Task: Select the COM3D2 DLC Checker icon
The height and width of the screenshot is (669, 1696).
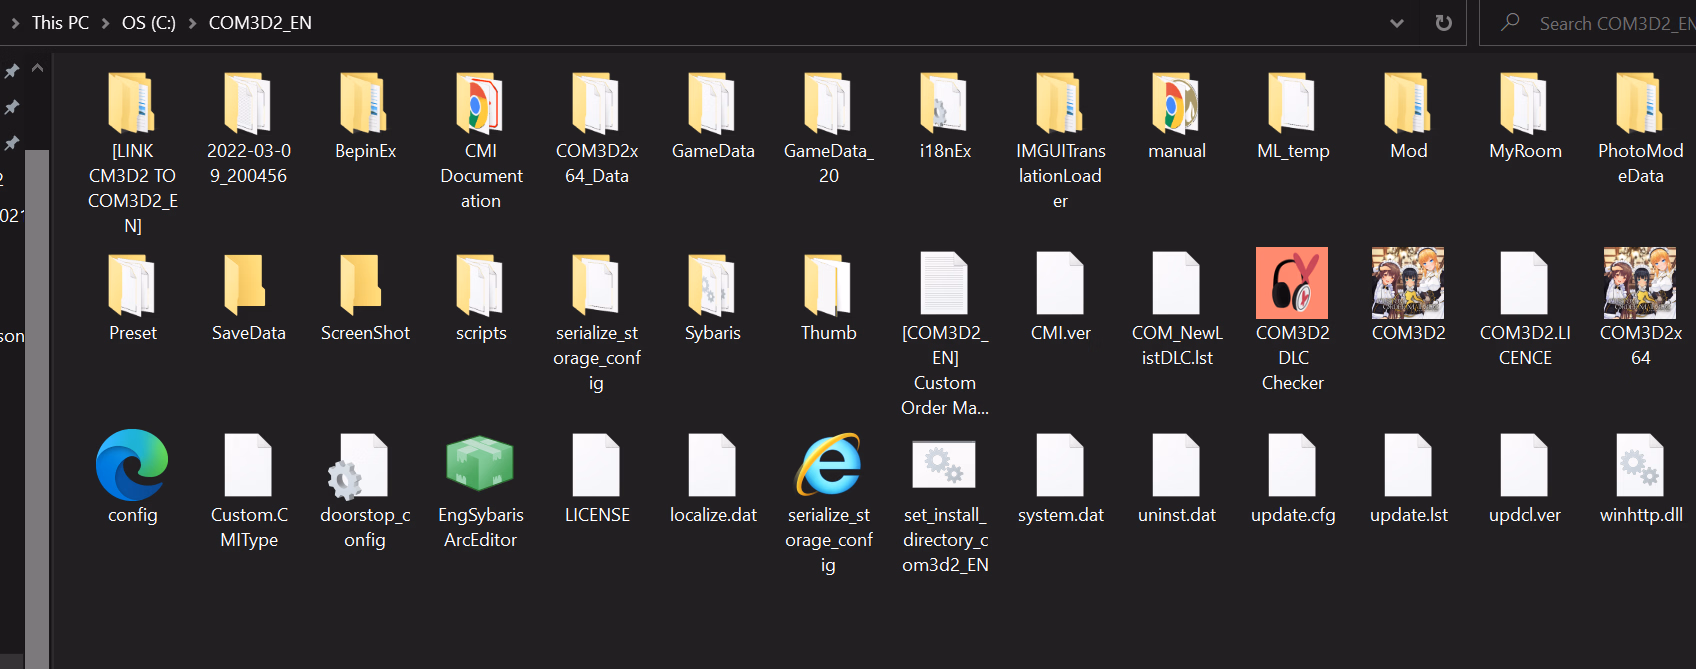Action: click(x=1292, y=284)
